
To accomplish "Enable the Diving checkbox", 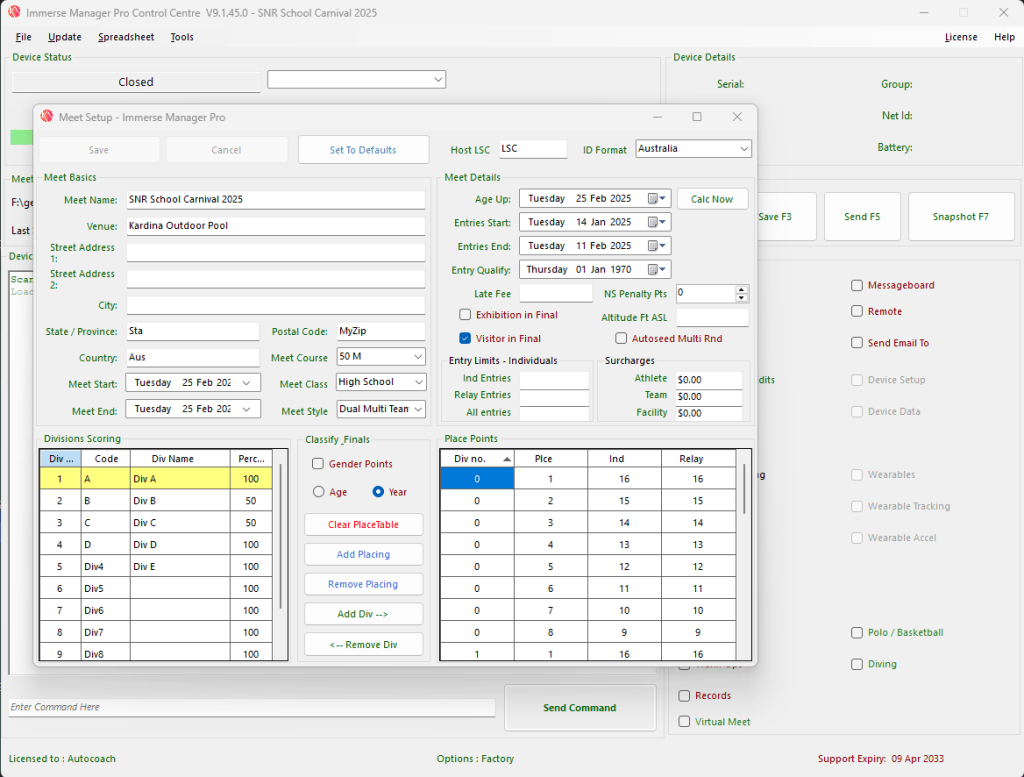I will [x=857, y=664].
